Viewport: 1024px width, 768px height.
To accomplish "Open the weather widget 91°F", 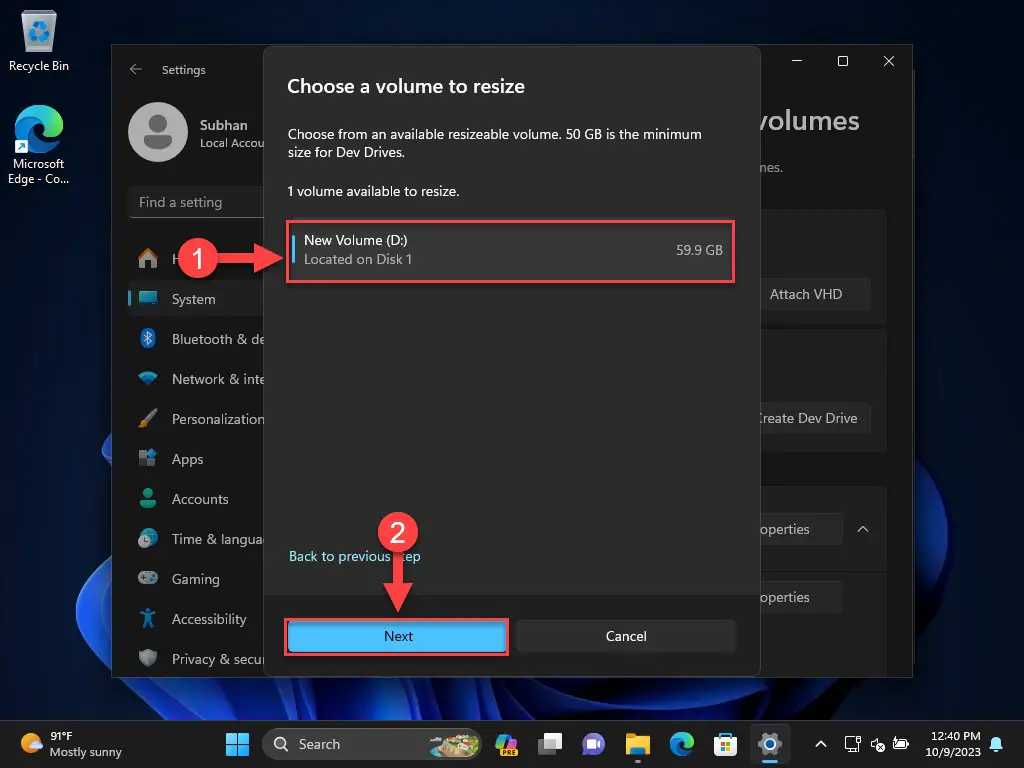I will [x=71, y=744].
